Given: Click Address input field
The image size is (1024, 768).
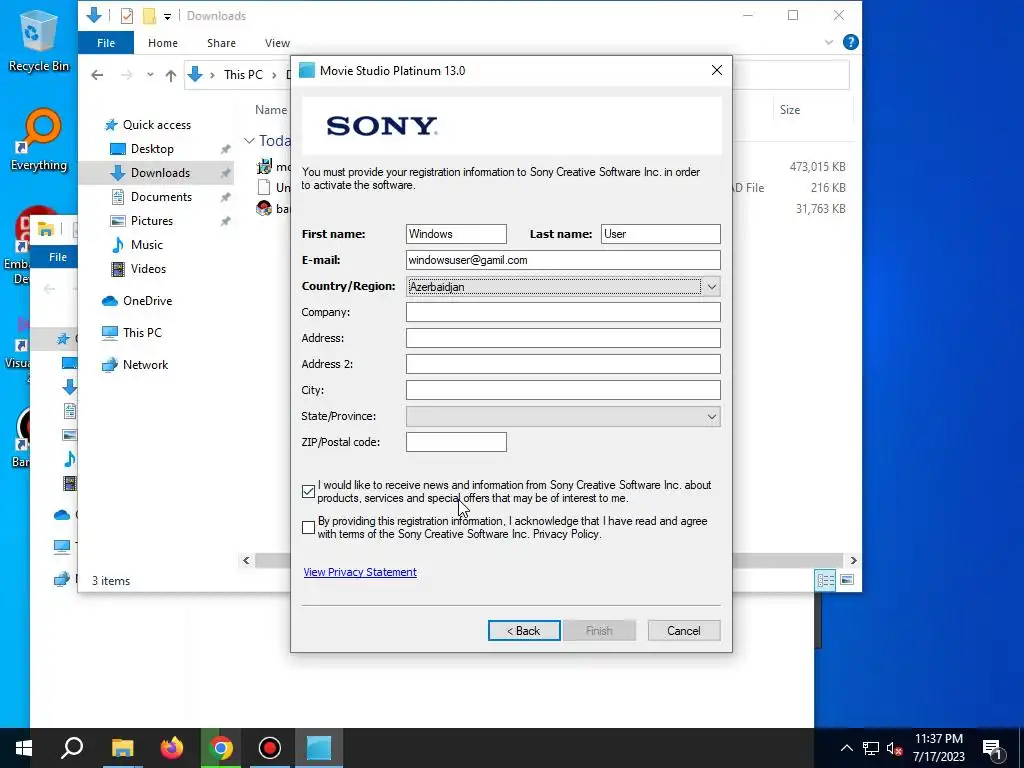Looking at the screenshot, I should click(x=563, y=338).
